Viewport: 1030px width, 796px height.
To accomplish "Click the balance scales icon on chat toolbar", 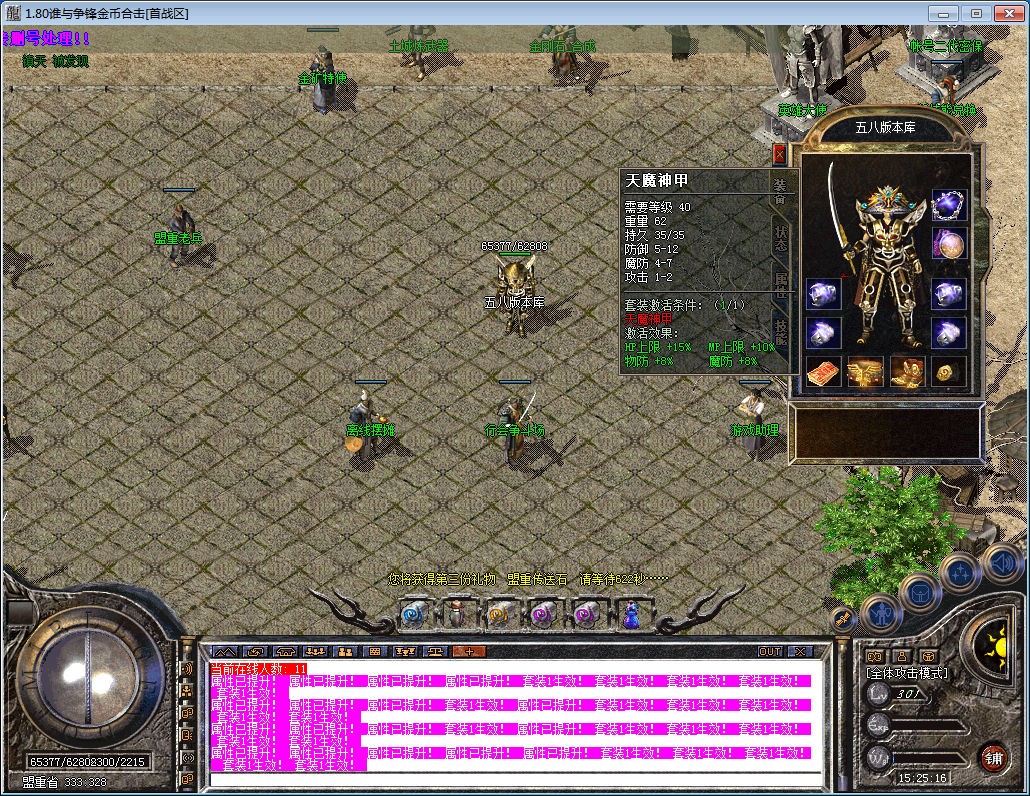I will coord(436,652).
